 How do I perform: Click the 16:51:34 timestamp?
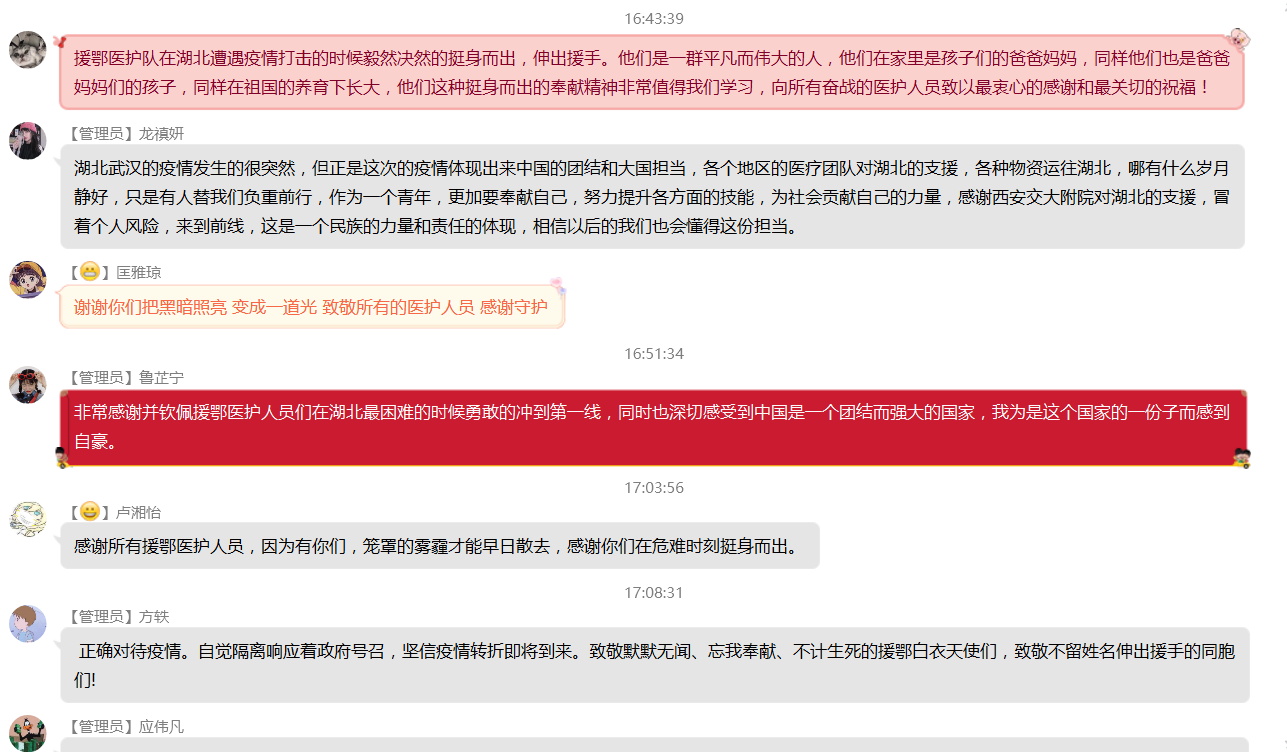(x=653, y=354)
